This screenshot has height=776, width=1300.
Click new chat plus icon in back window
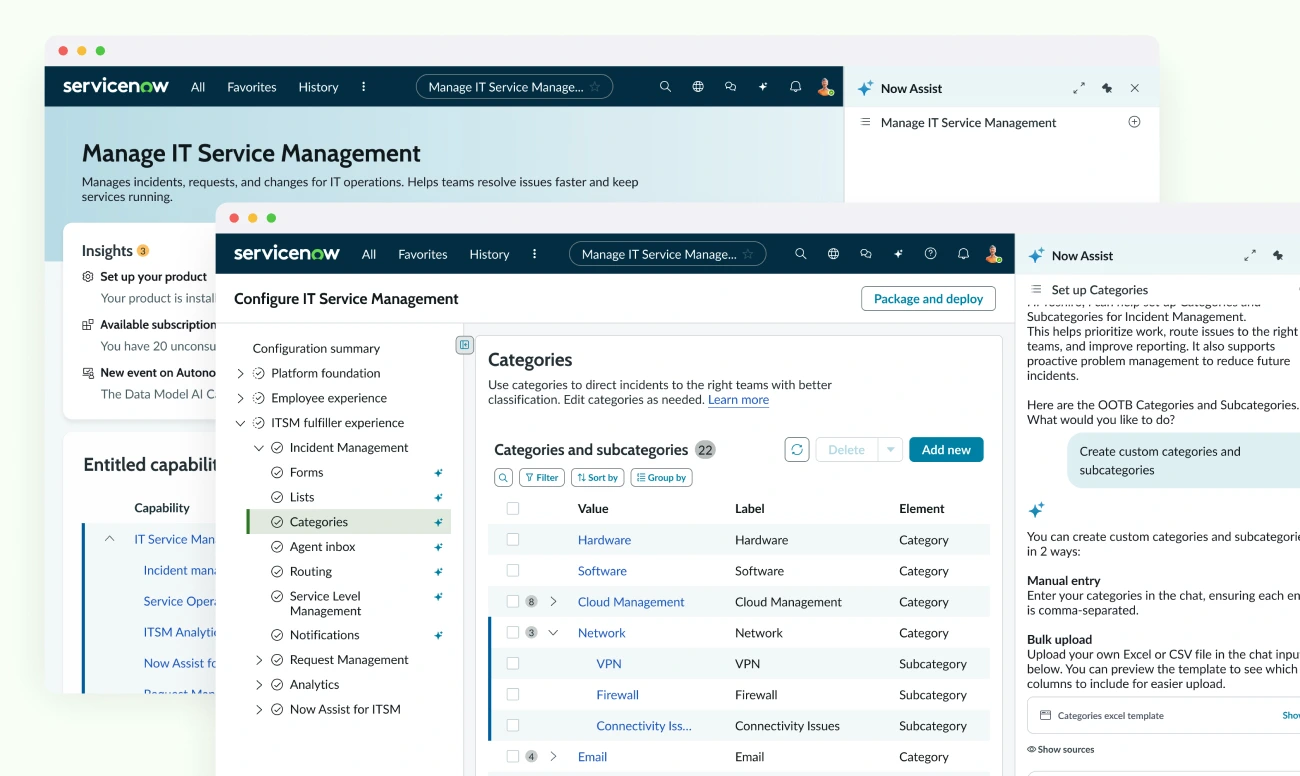(1134, 122)
